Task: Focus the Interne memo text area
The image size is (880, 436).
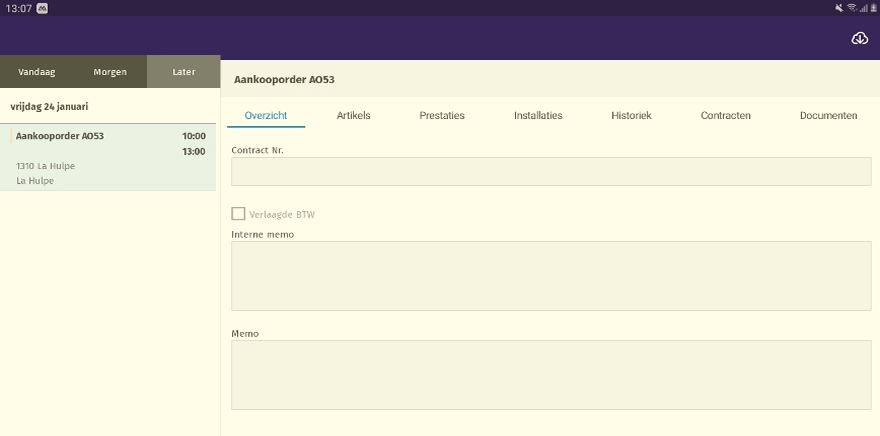Action: click(x=551, y=275)
